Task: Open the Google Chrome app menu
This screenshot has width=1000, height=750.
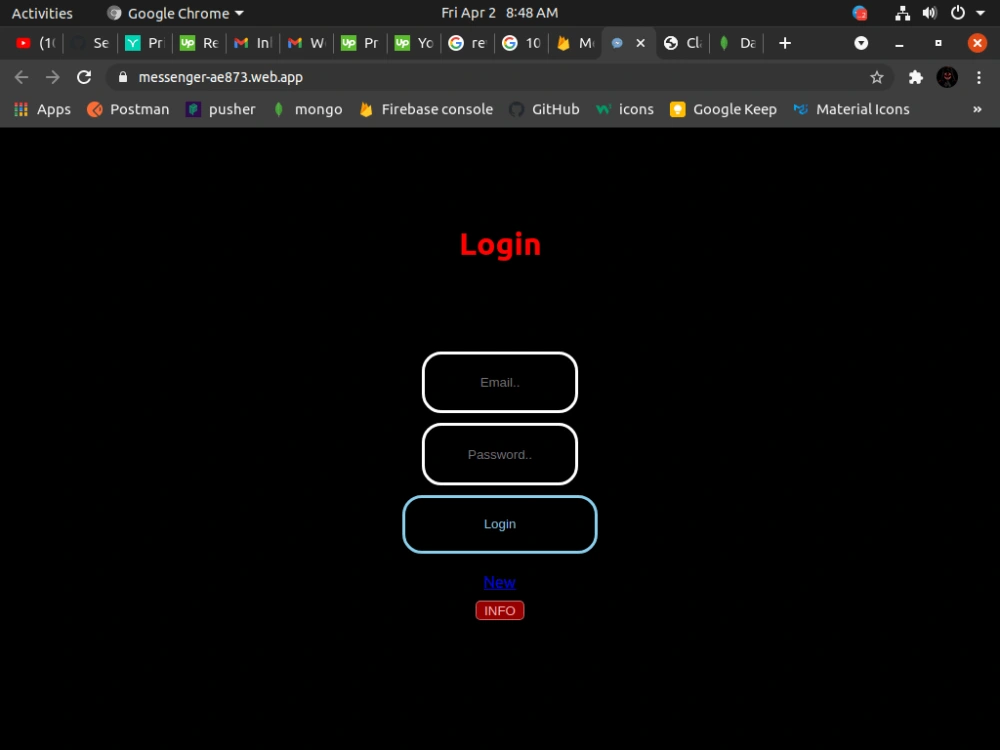Action: tap(175, 13)
